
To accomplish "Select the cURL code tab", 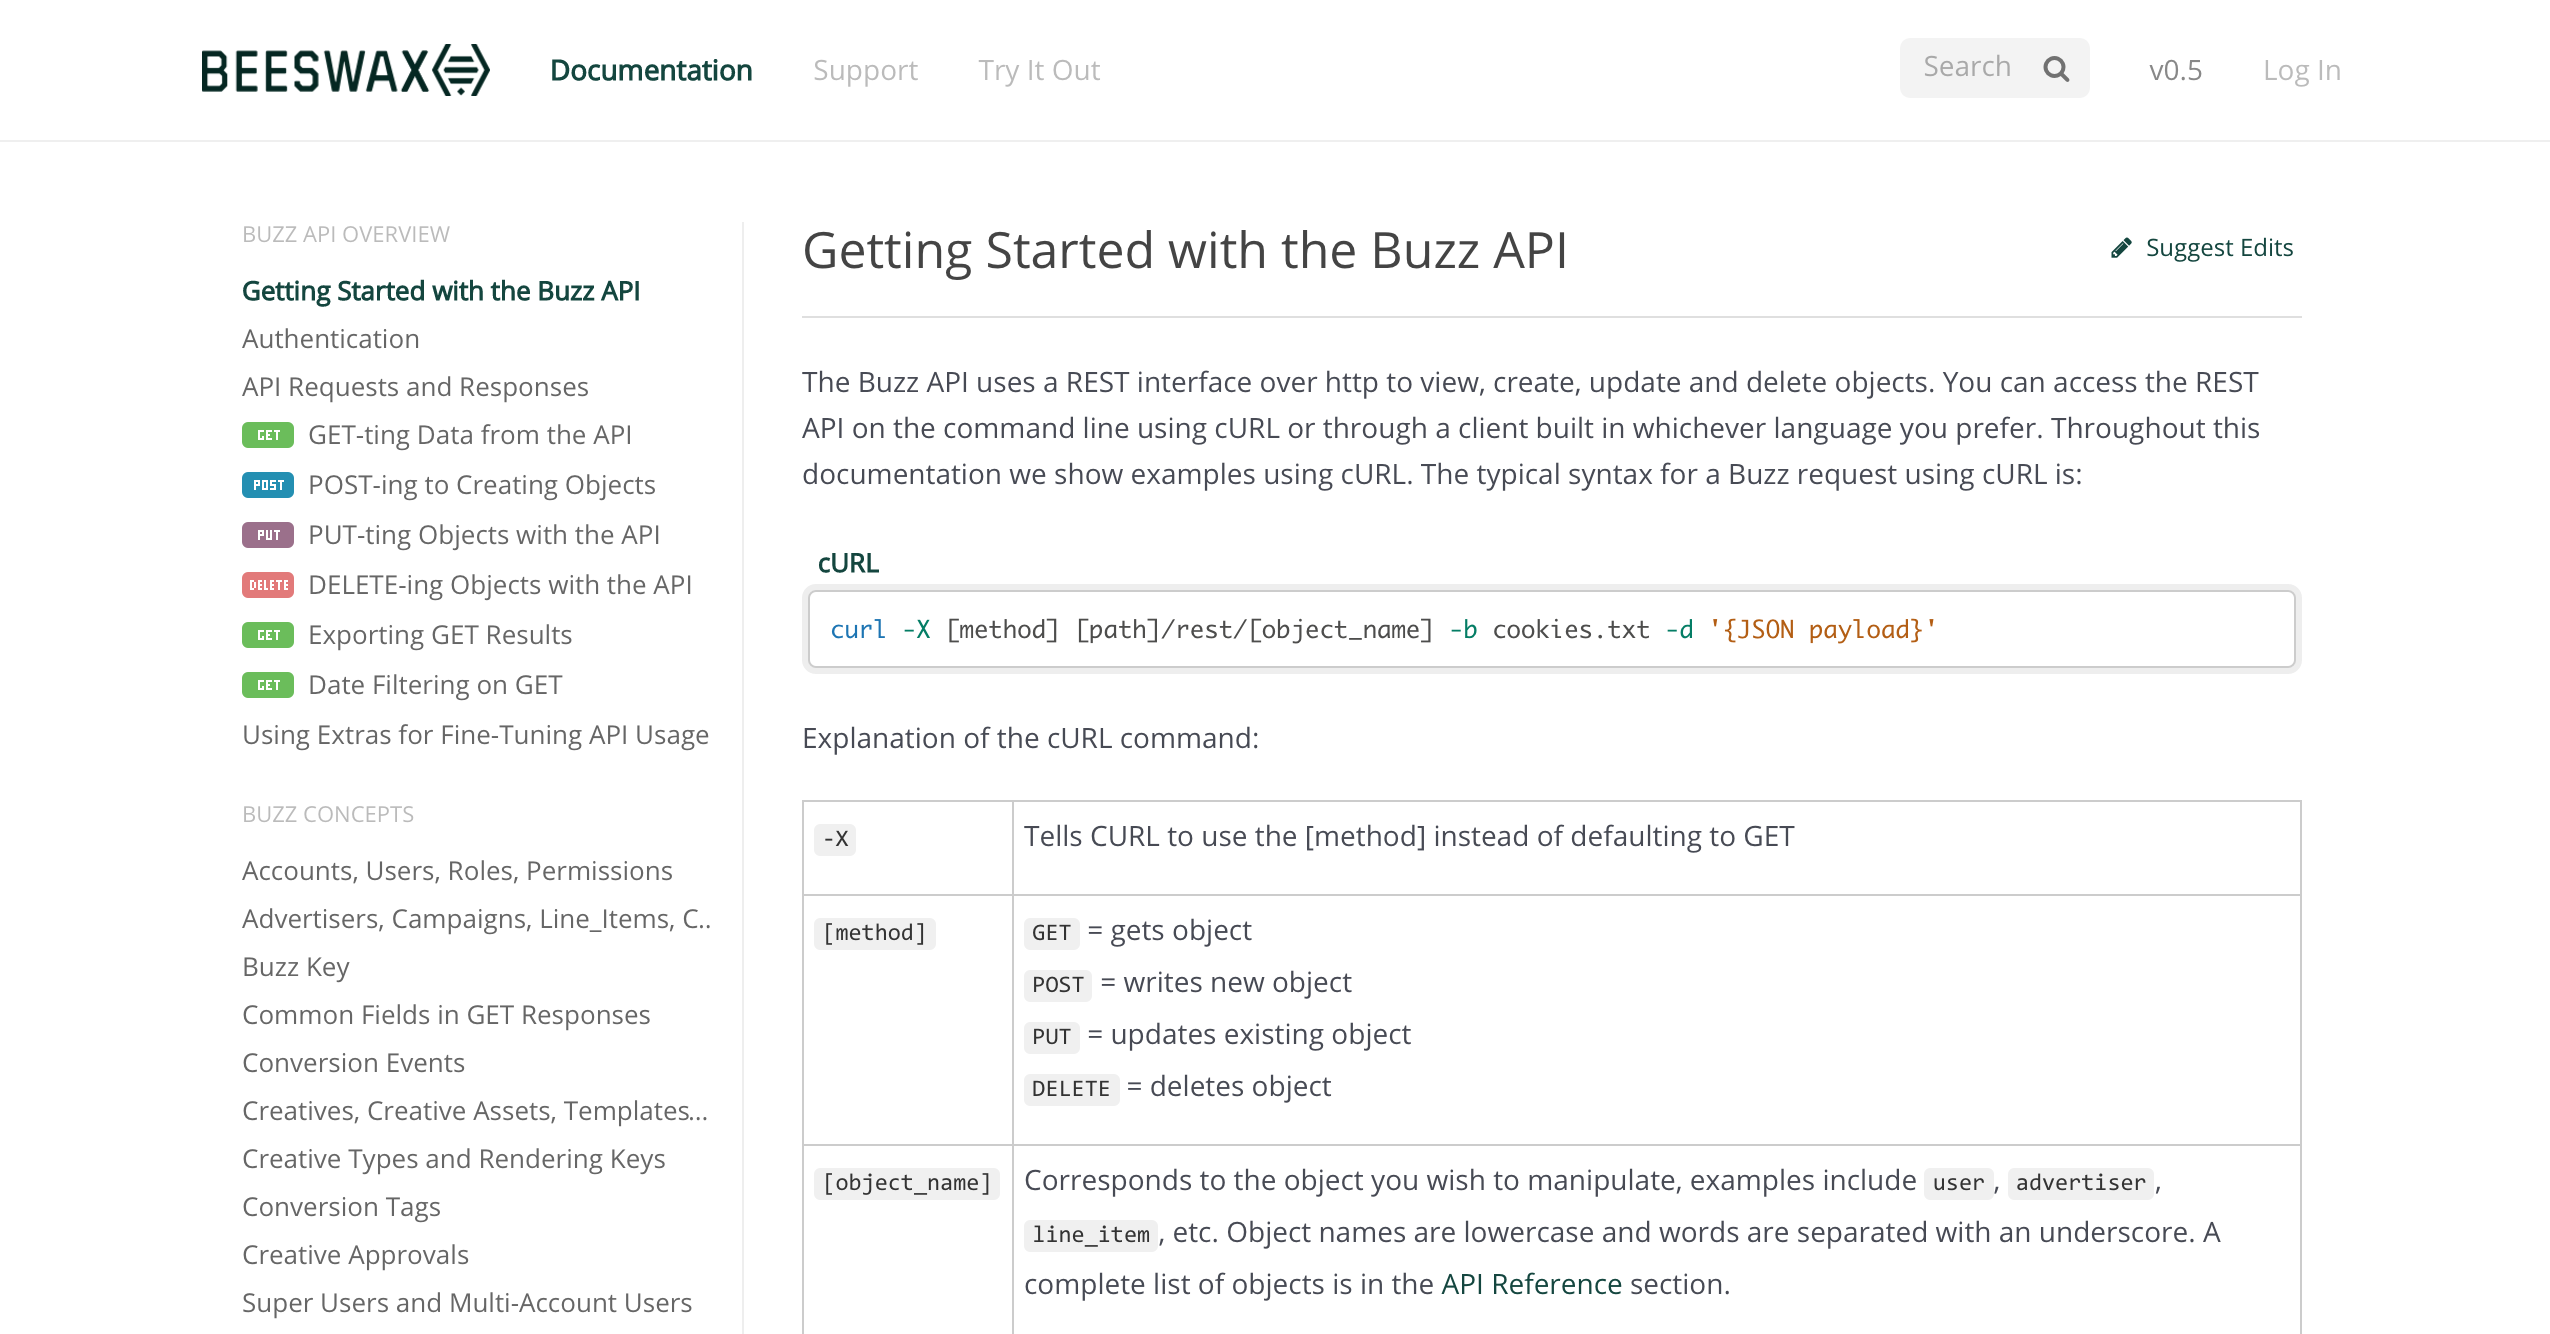I will 848,563.
